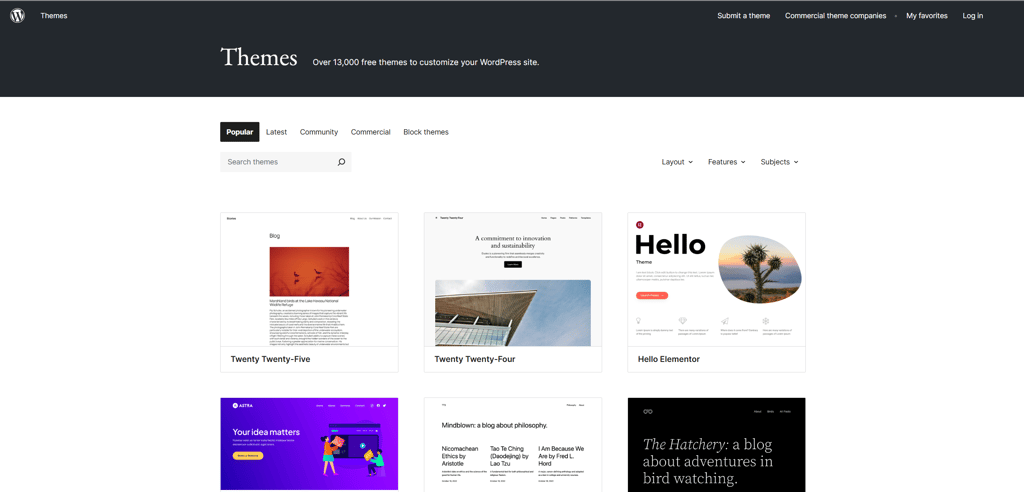Viewport: 1024px width, 492px height.
Task: Open The Hatchery dark theme thumbnail
Action: pyautogui.click(x=716, y=444)
